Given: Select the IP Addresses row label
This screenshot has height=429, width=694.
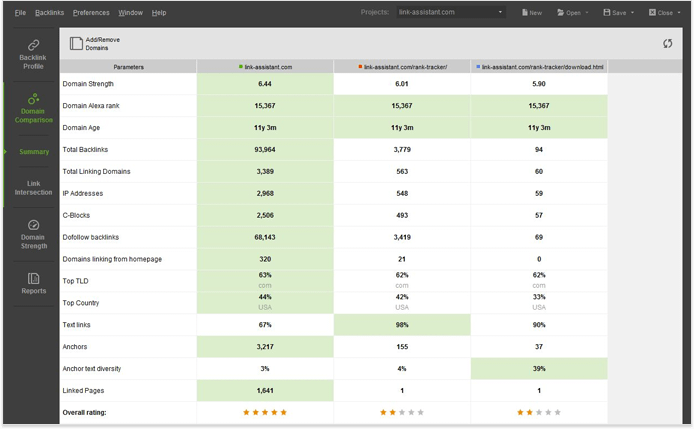Looking at the screenshot, I should tap(83, 193).
